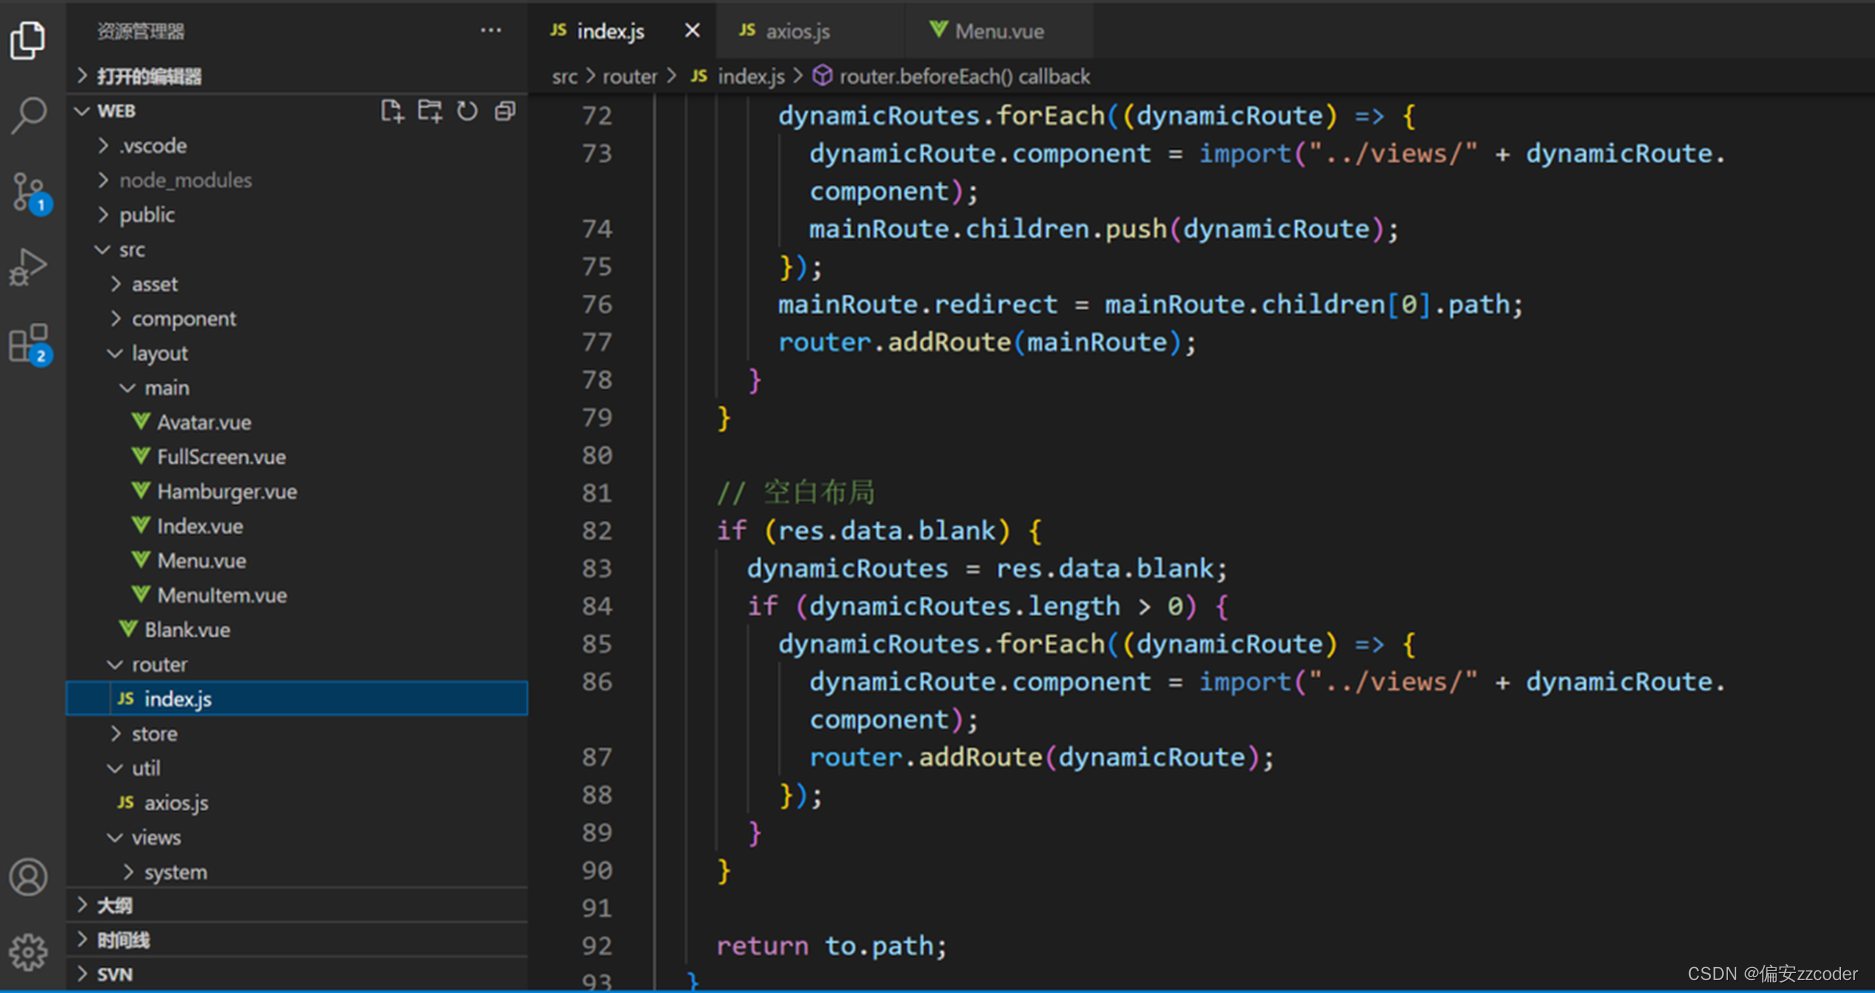Expand the .vscode folder
Screen dimensions: 1875x993
297,146
